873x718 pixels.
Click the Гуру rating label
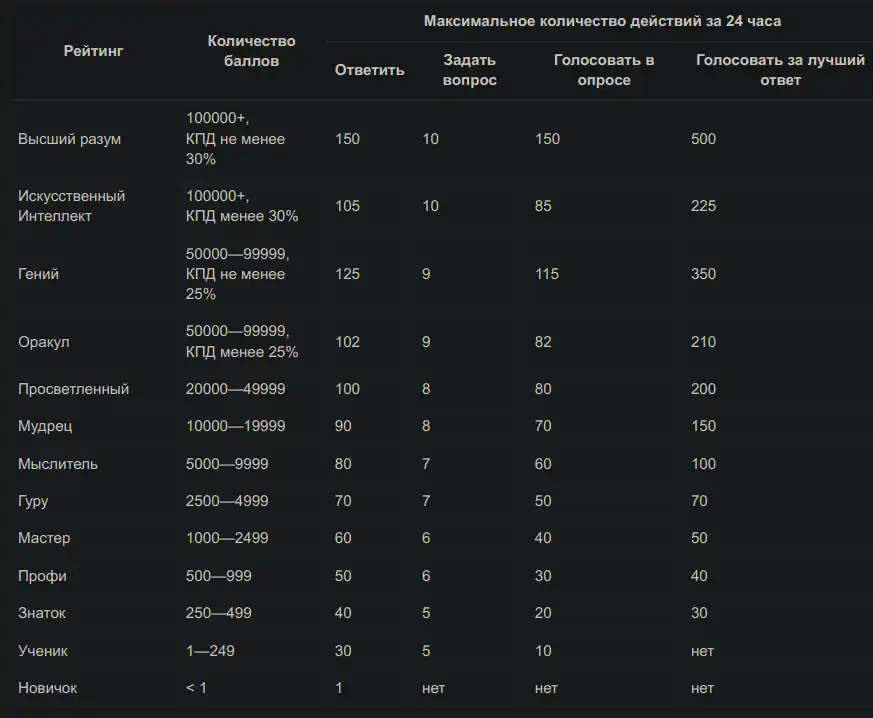click(33, 501)
